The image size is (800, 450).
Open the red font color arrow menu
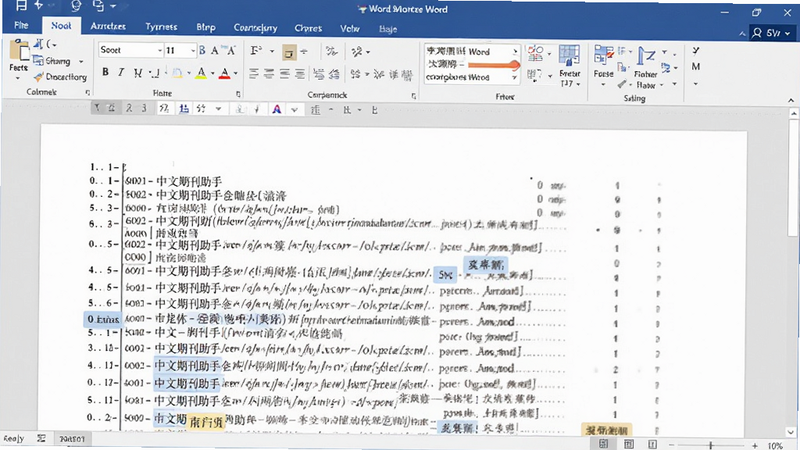(x=236, y=74)
